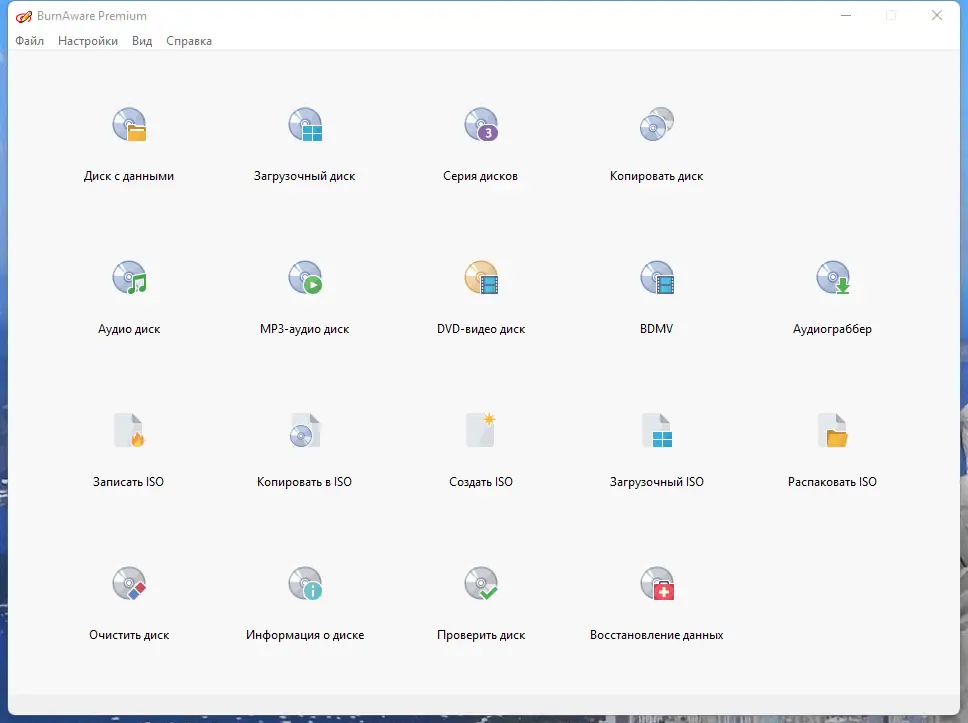
Task: Open the Настройки menu
Action: pyautogui.click(x=88, y=41)
